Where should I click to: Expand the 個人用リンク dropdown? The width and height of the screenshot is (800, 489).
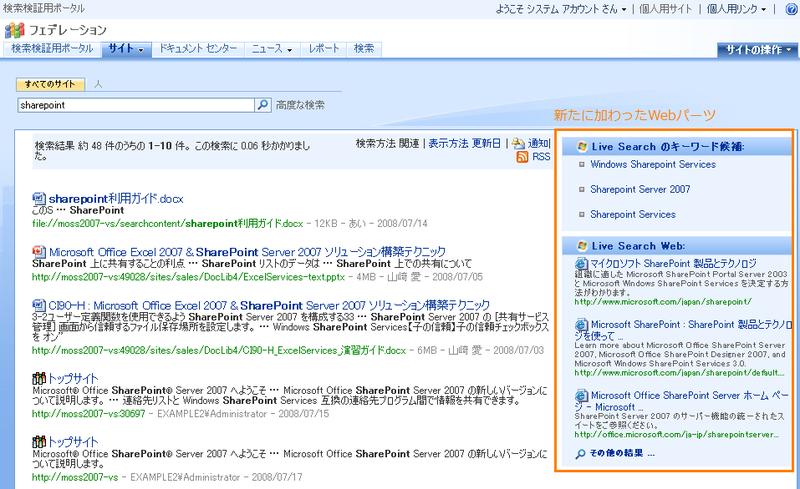(x=737, y=9)
